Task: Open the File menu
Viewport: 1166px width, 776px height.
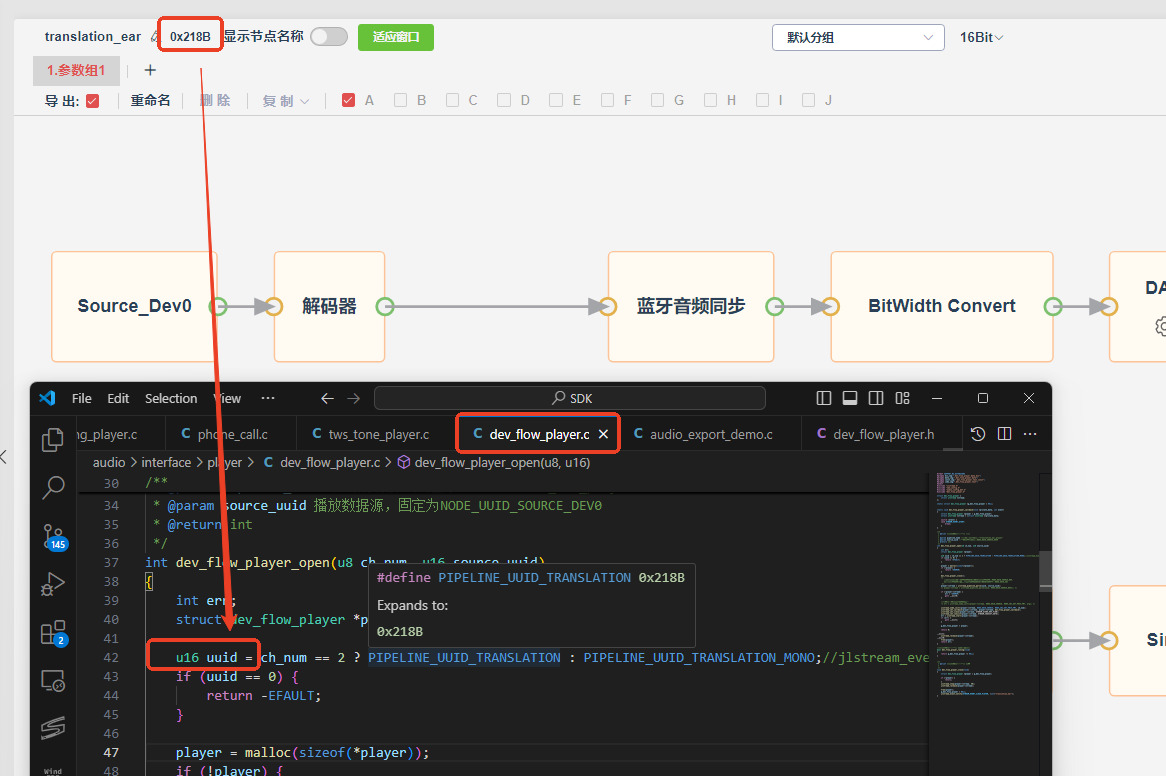Action: click(82, 398)
